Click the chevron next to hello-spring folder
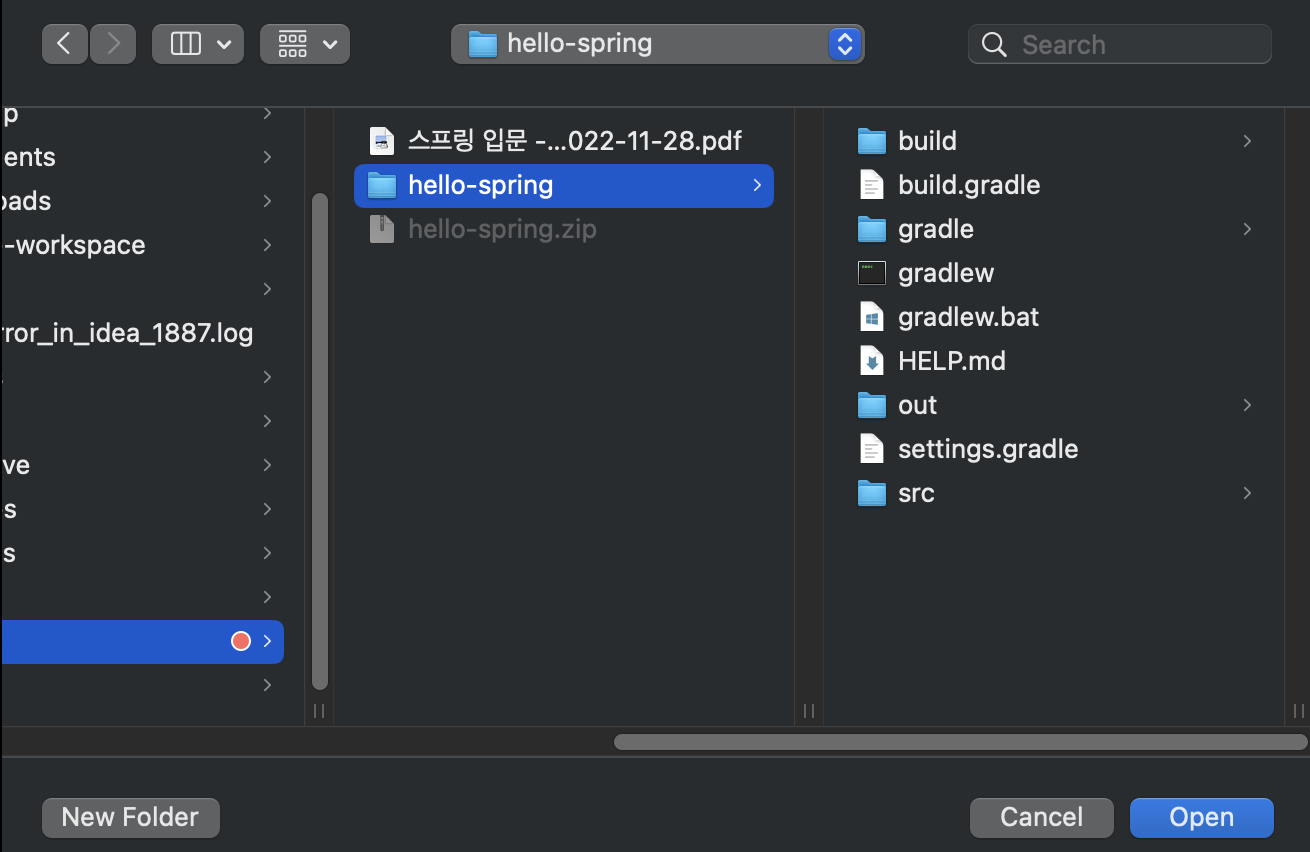Image resolution: width=1310 pixels, height=852 pixels. tap(757, 185)
